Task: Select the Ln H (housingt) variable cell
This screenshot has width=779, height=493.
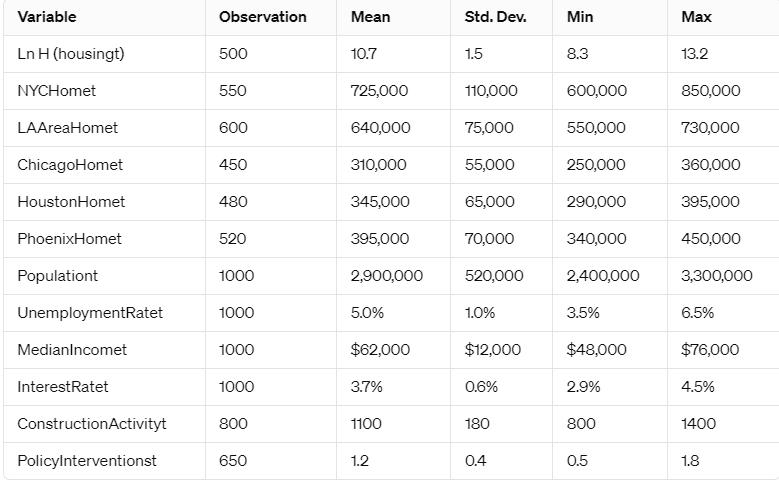Action: [x=71, y=54]
